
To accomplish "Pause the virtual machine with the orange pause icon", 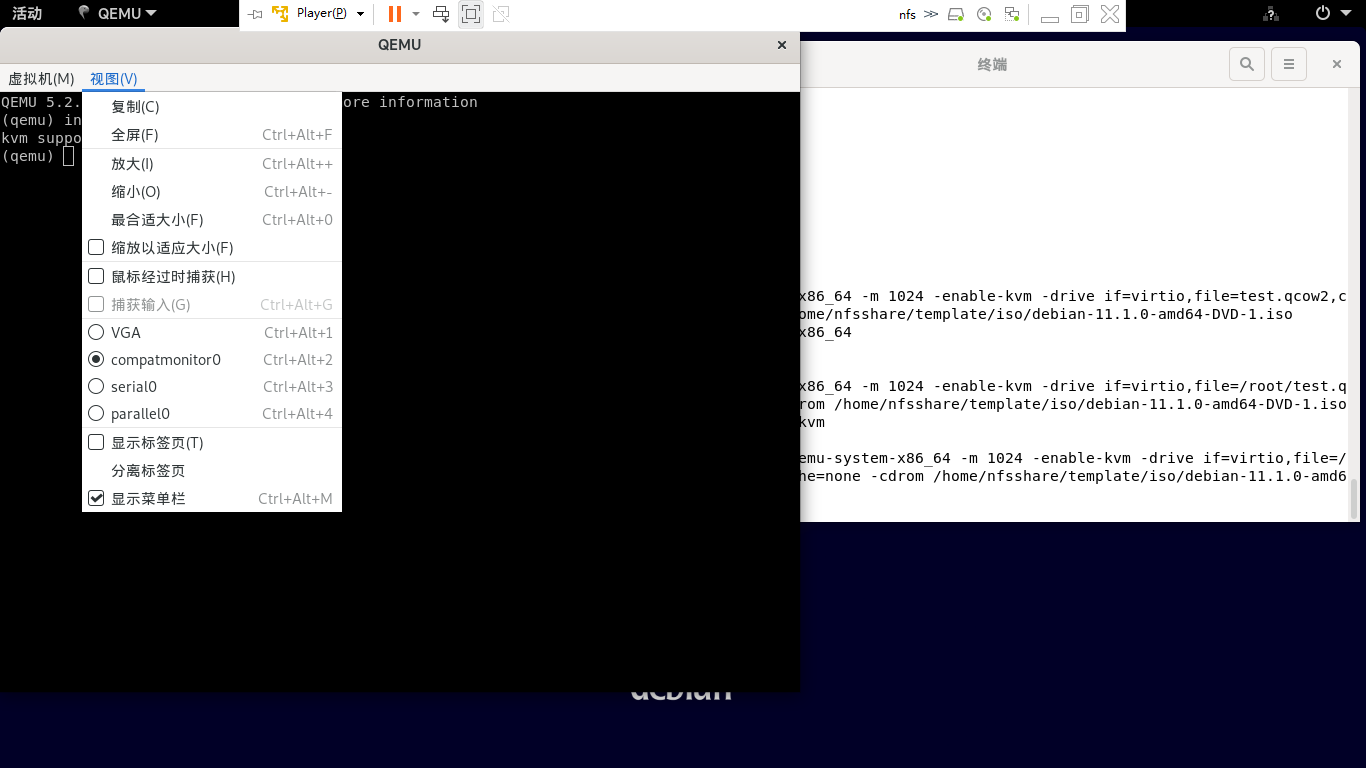I will pos(395,14).
